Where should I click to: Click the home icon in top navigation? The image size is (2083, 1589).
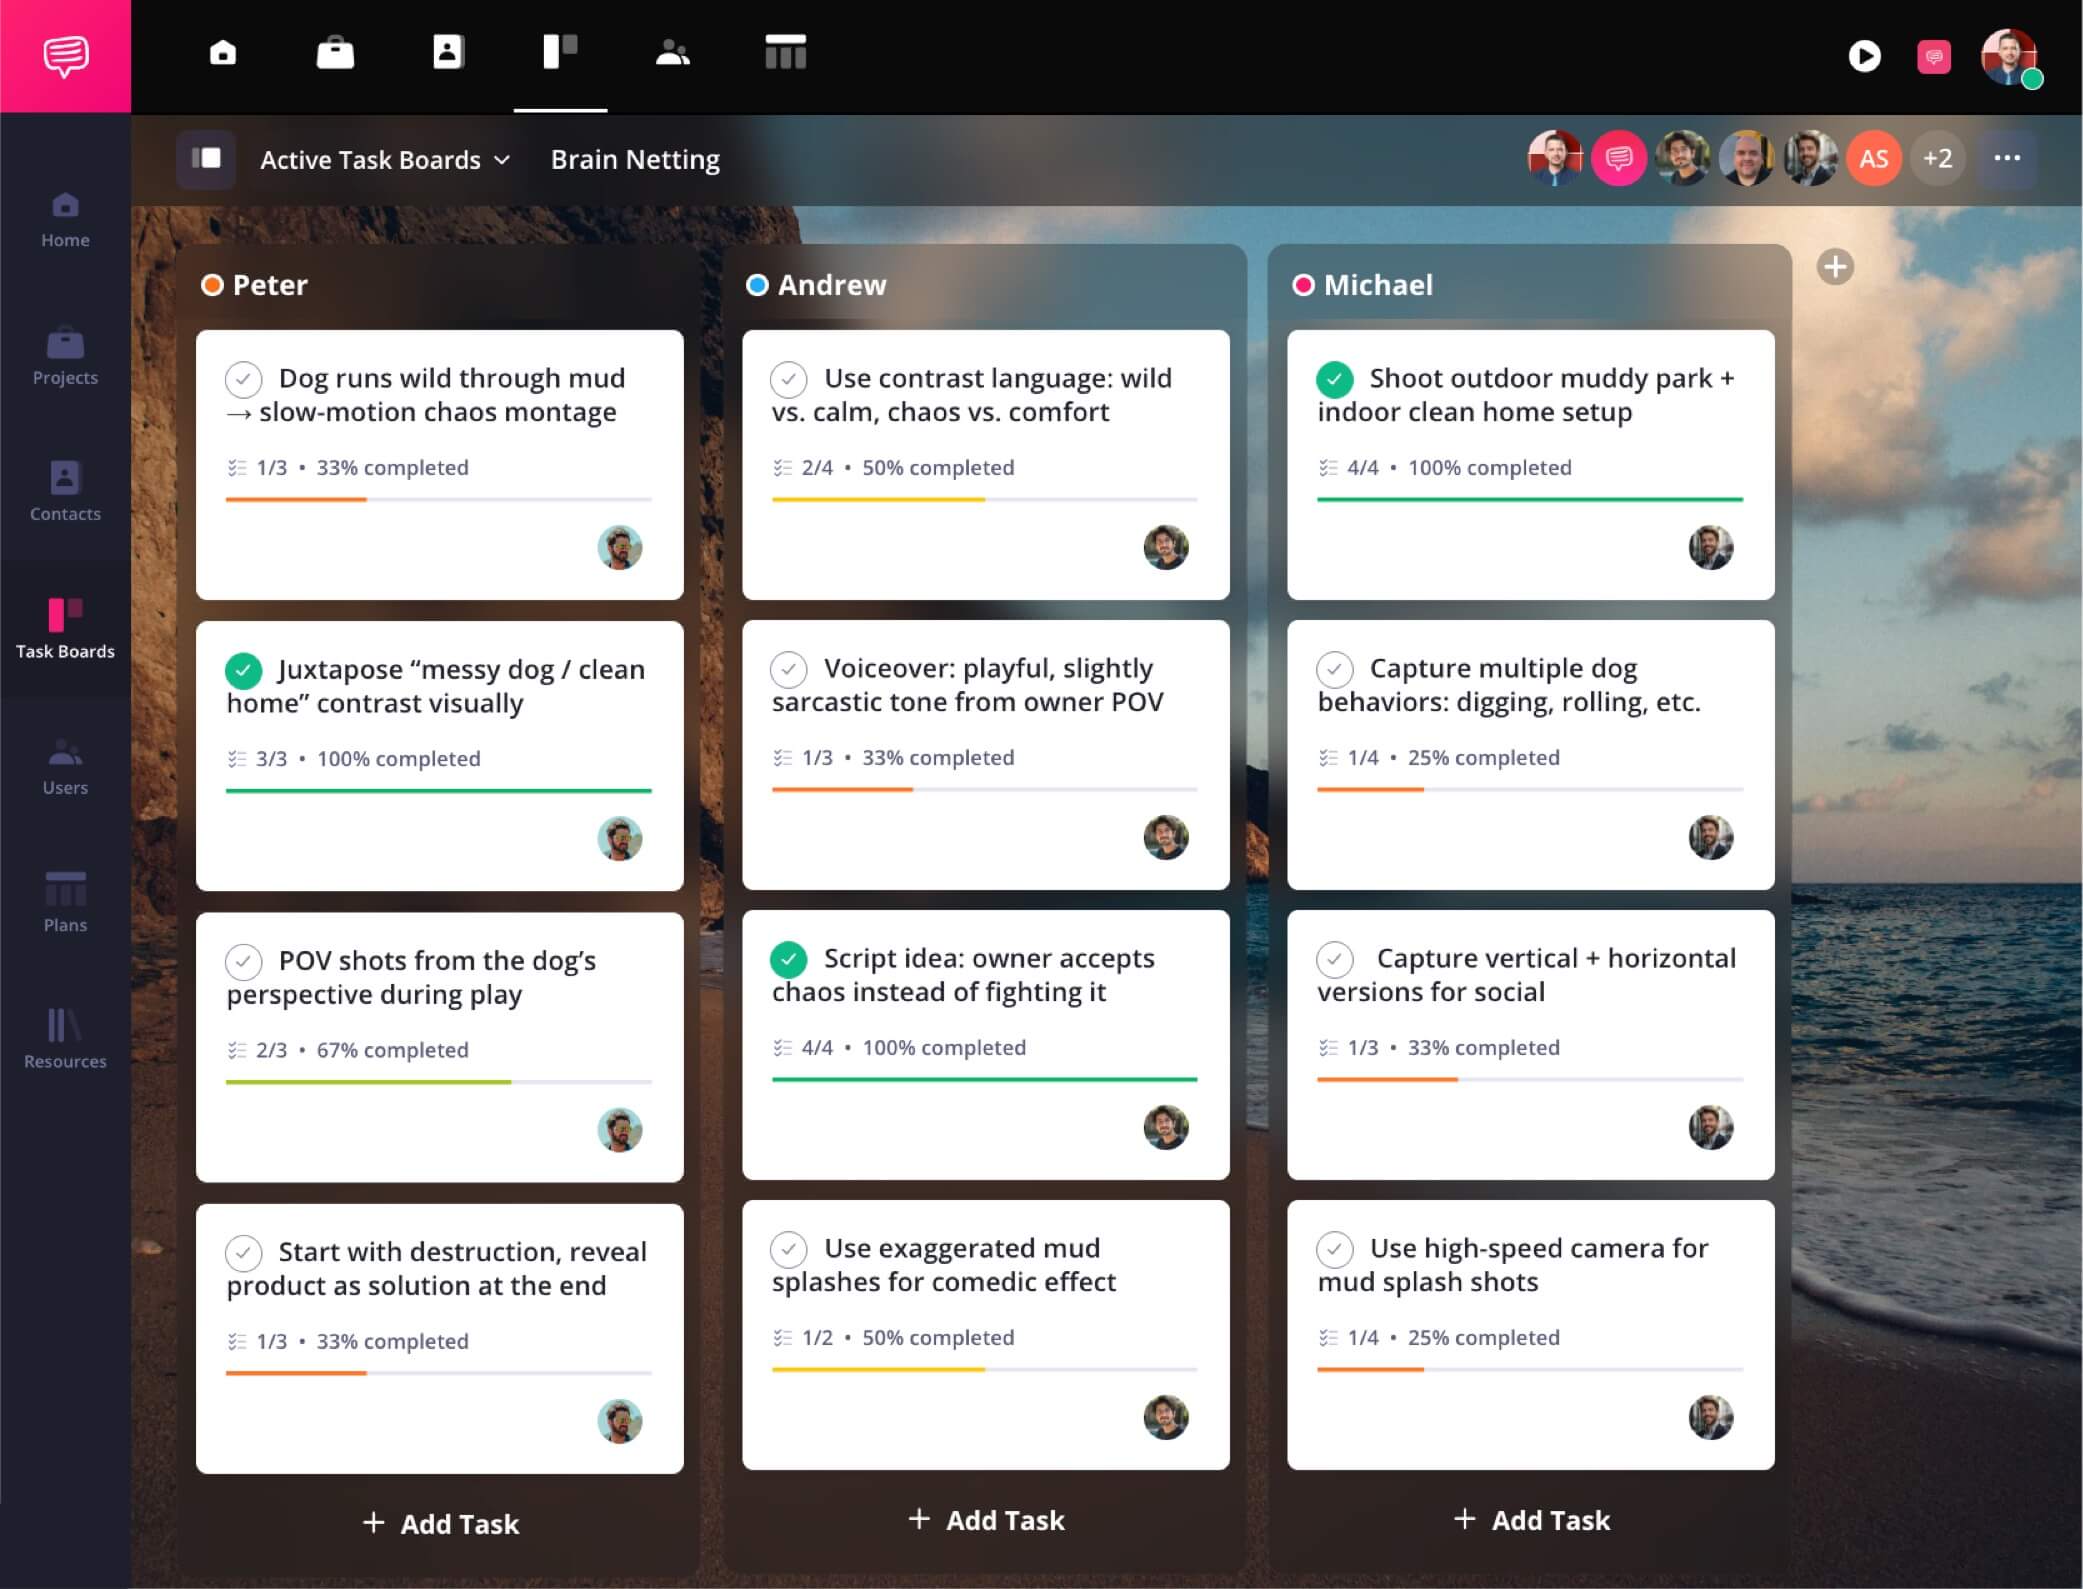tap(223, 52)
